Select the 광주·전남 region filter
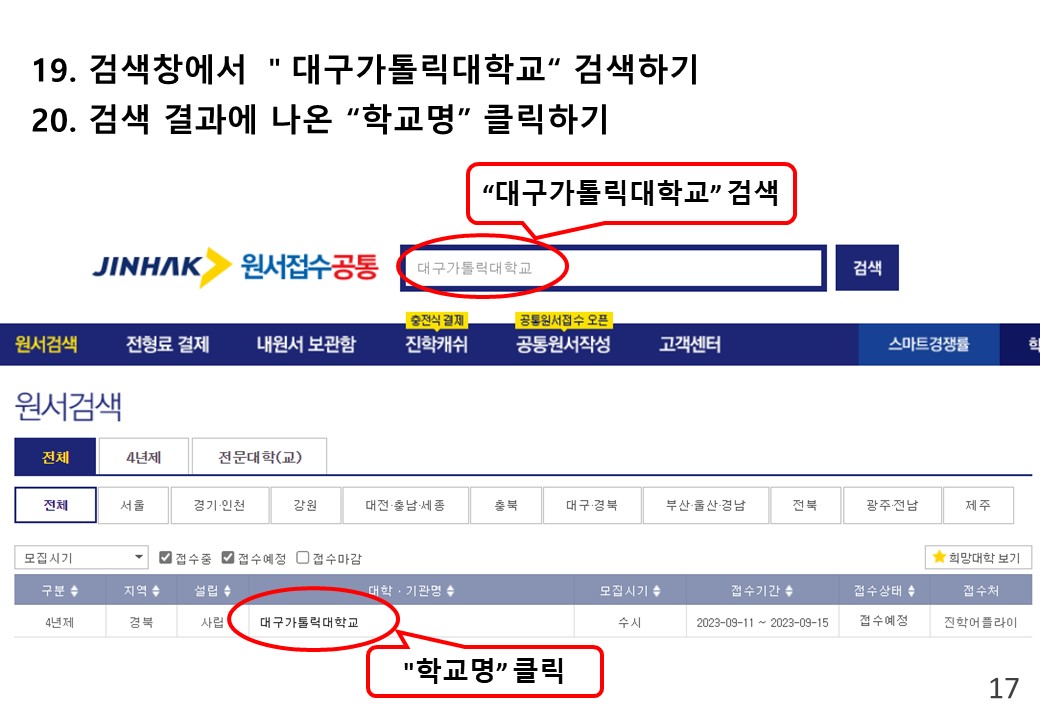1040x720 pixels. (x=892, y=505)
